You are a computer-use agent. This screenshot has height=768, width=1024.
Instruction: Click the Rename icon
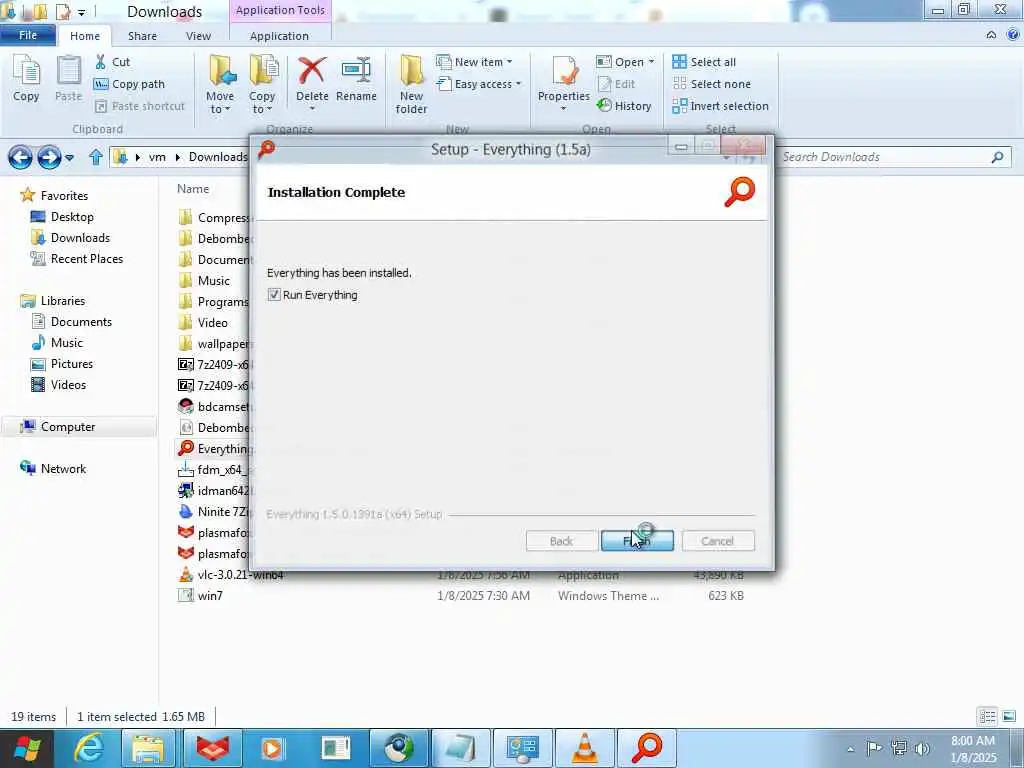(x=357, y=78)
